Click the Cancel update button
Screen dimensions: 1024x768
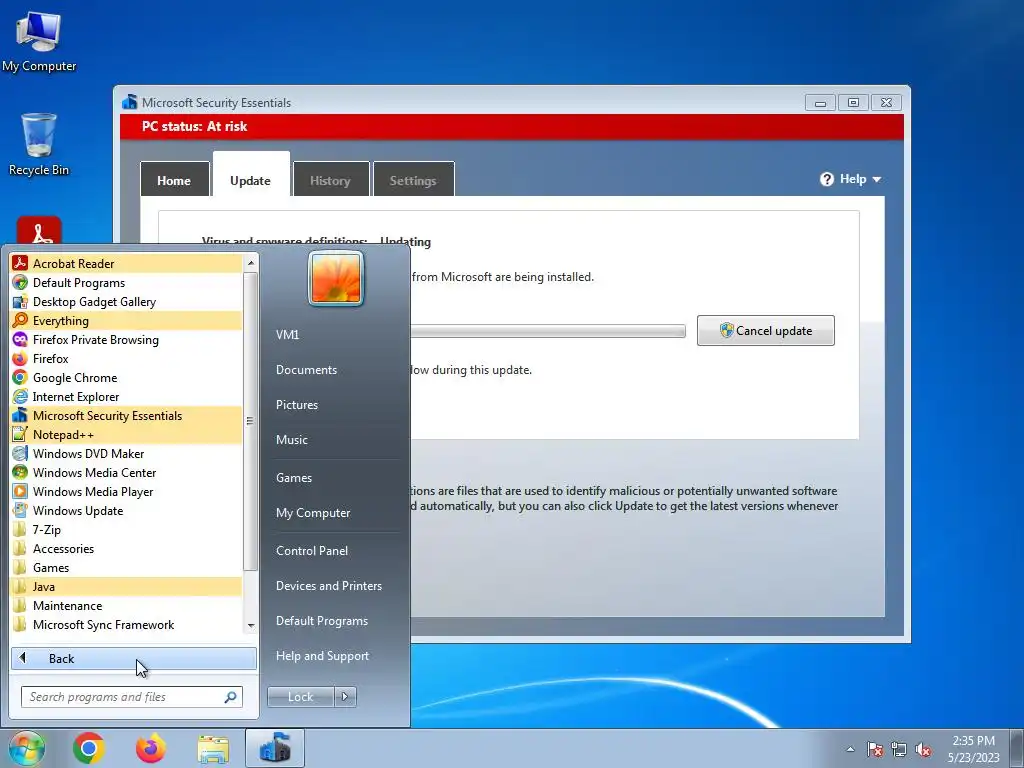click(765, 330)
